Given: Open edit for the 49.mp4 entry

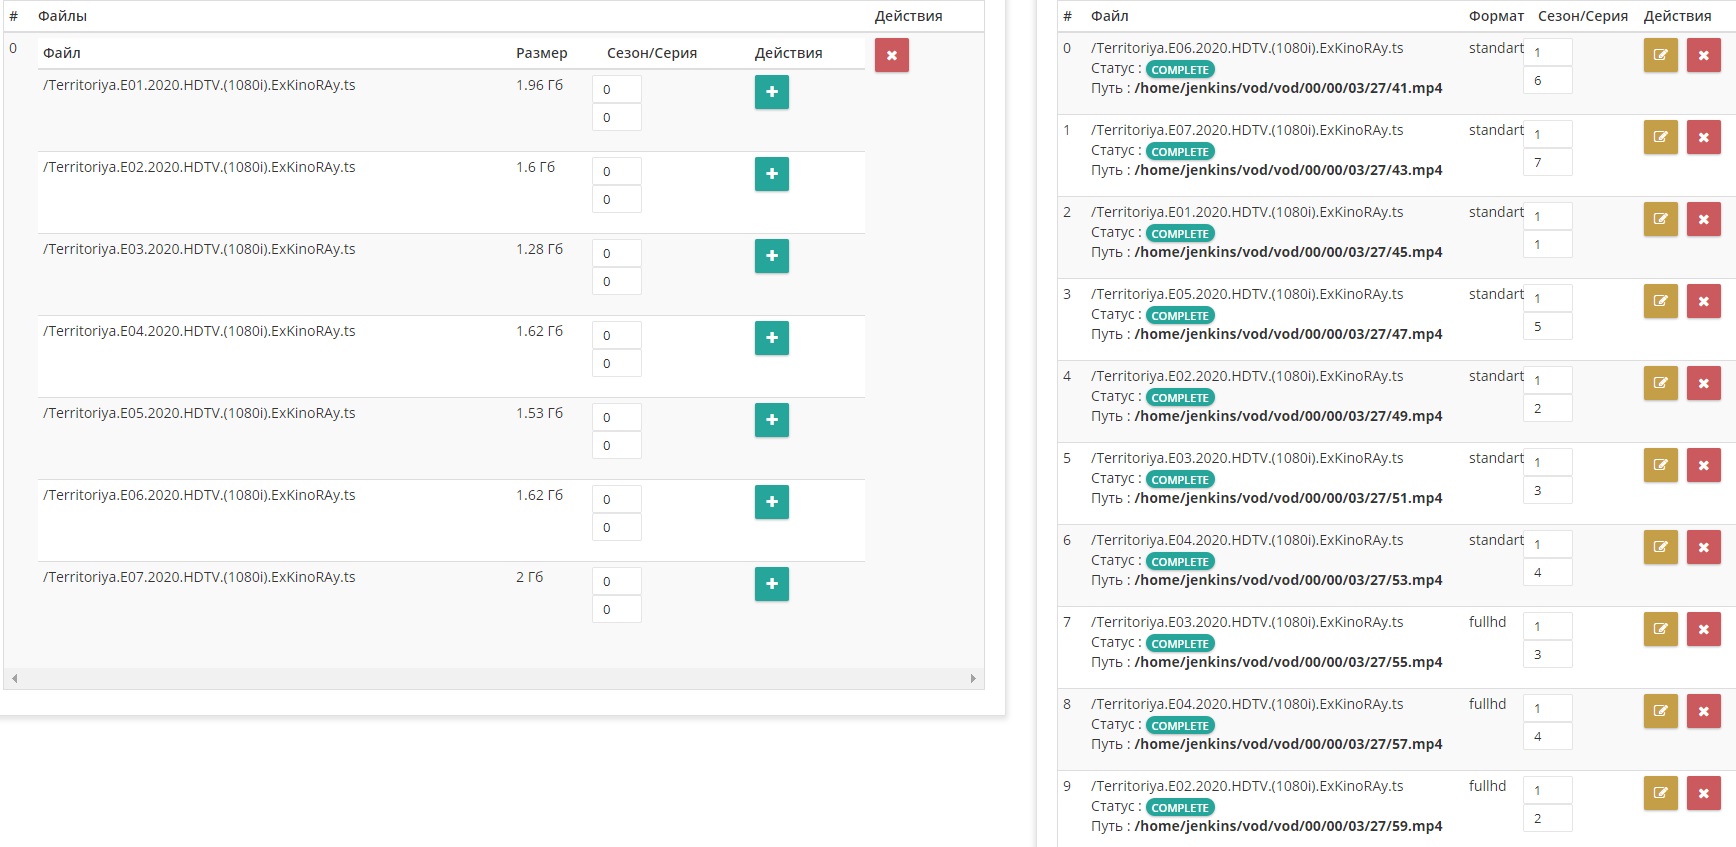Looking at the screenshot, I should pos(1660,383).
